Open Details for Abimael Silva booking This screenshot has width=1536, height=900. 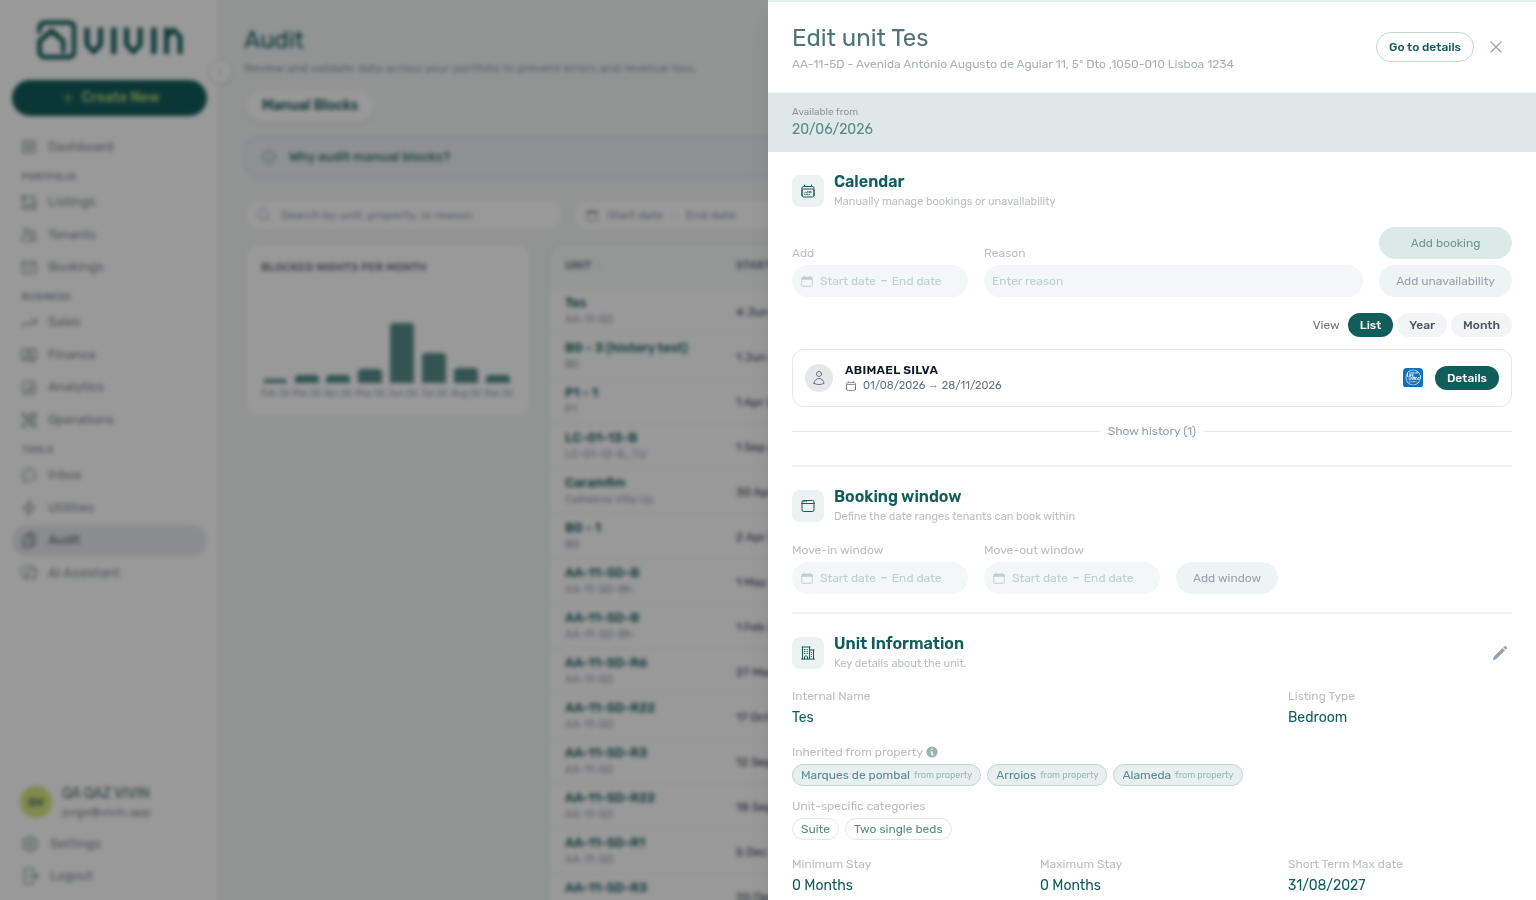tap(1467, 378)
